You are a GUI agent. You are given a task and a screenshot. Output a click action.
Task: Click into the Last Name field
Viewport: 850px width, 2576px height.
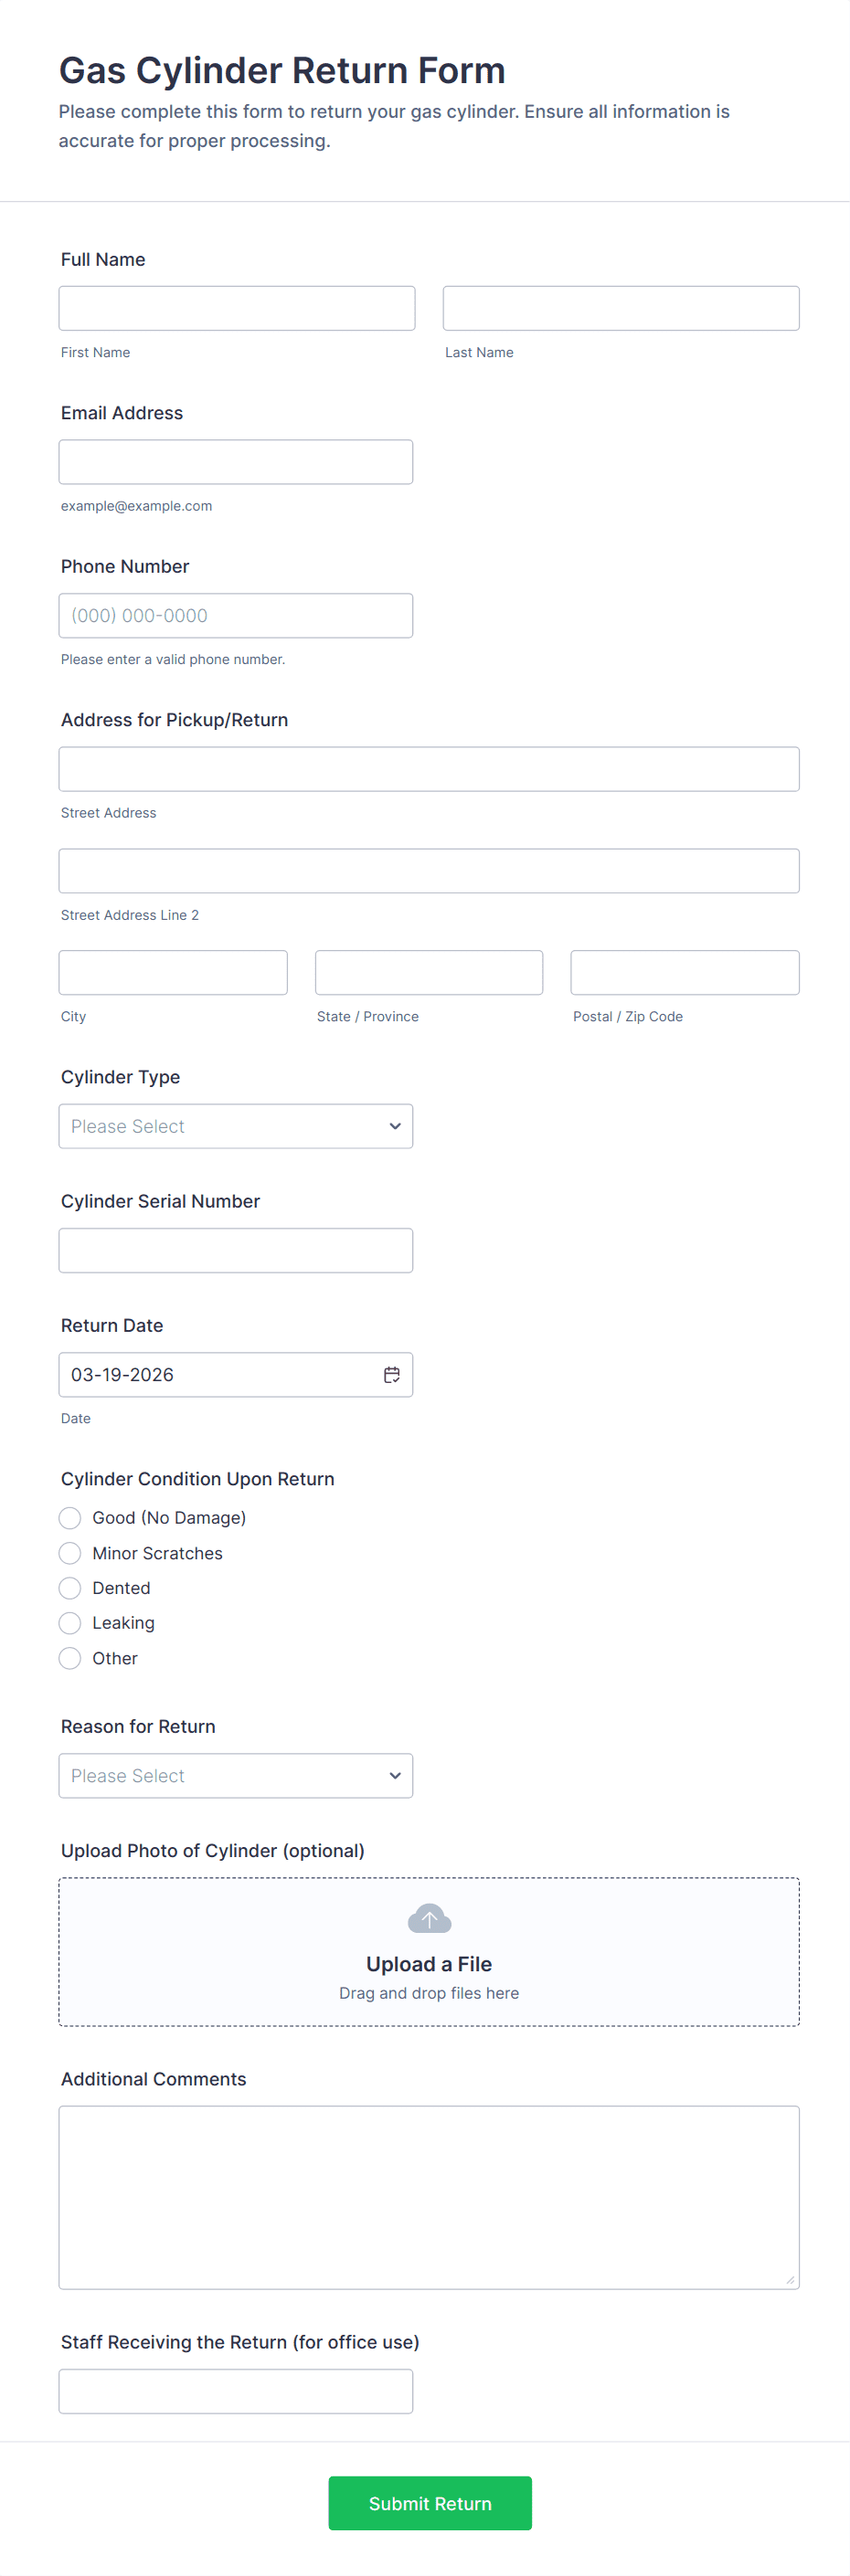(620, 308)
